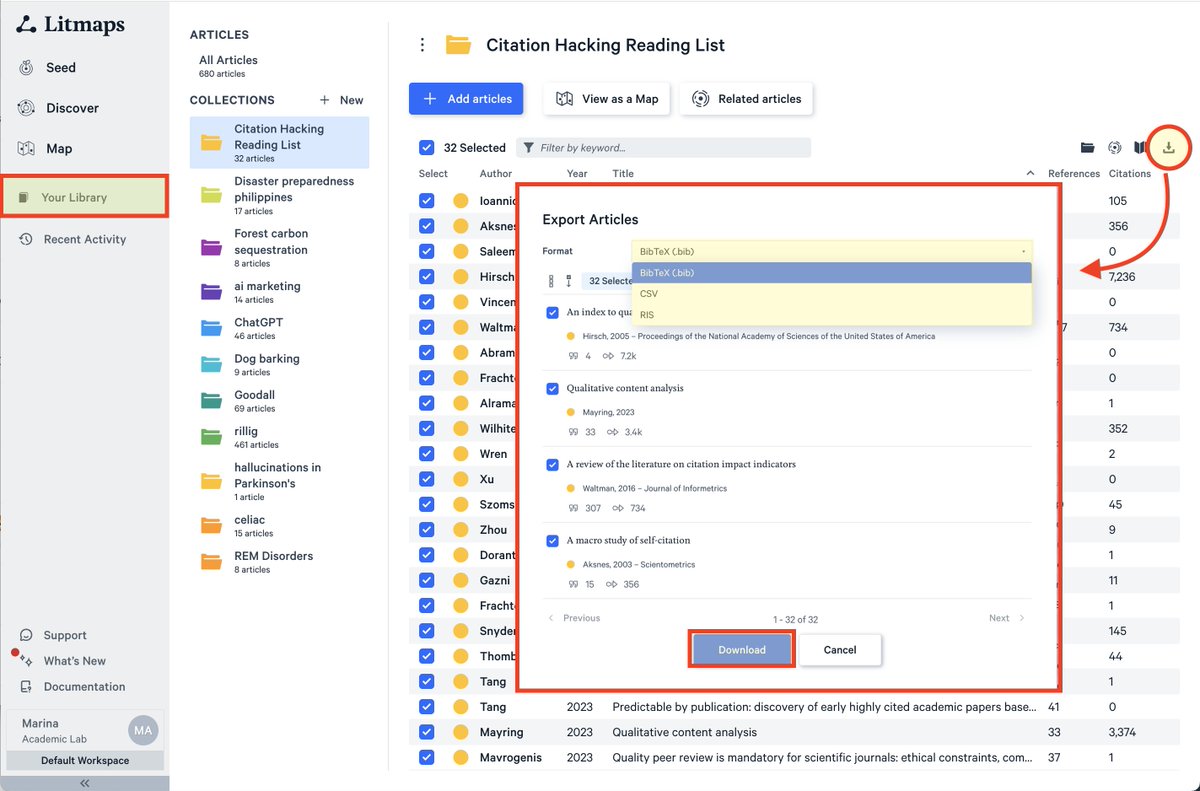Open the rillig collection folder
Screen dimensions: 1200x791
point(279,437)
